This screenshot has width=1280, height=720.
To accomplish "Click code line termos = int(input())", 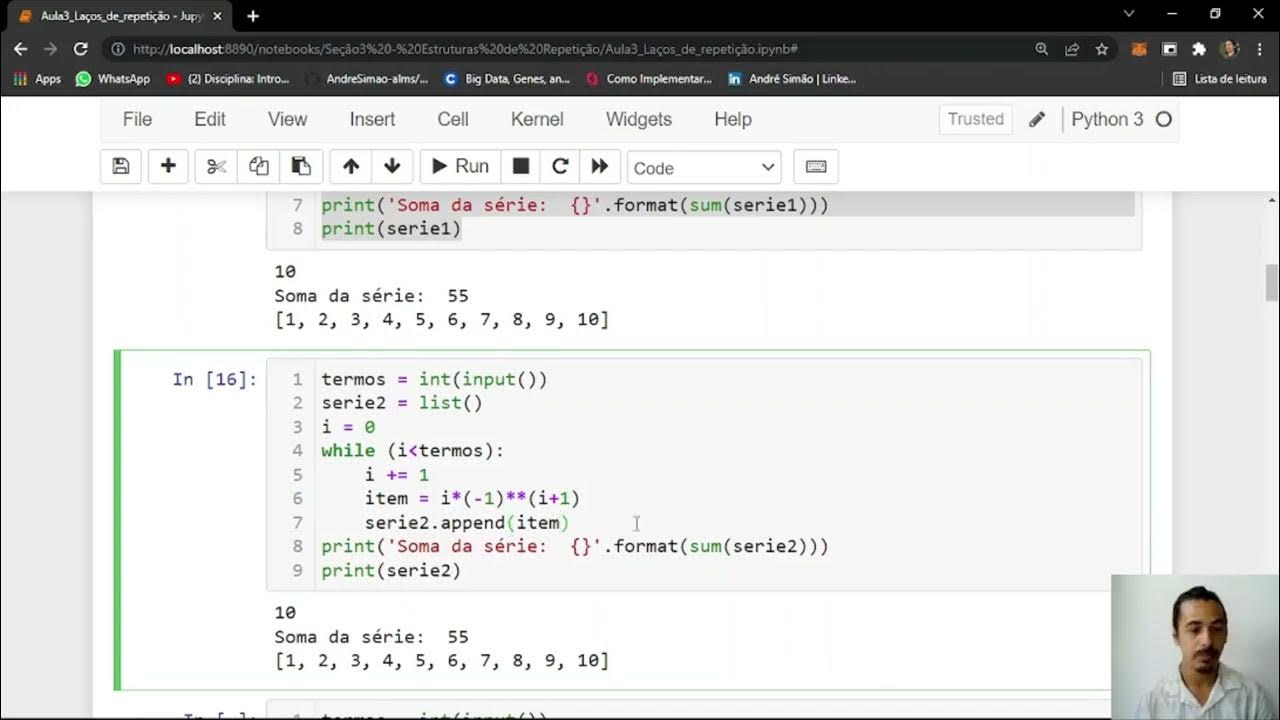I will point(434,379).
